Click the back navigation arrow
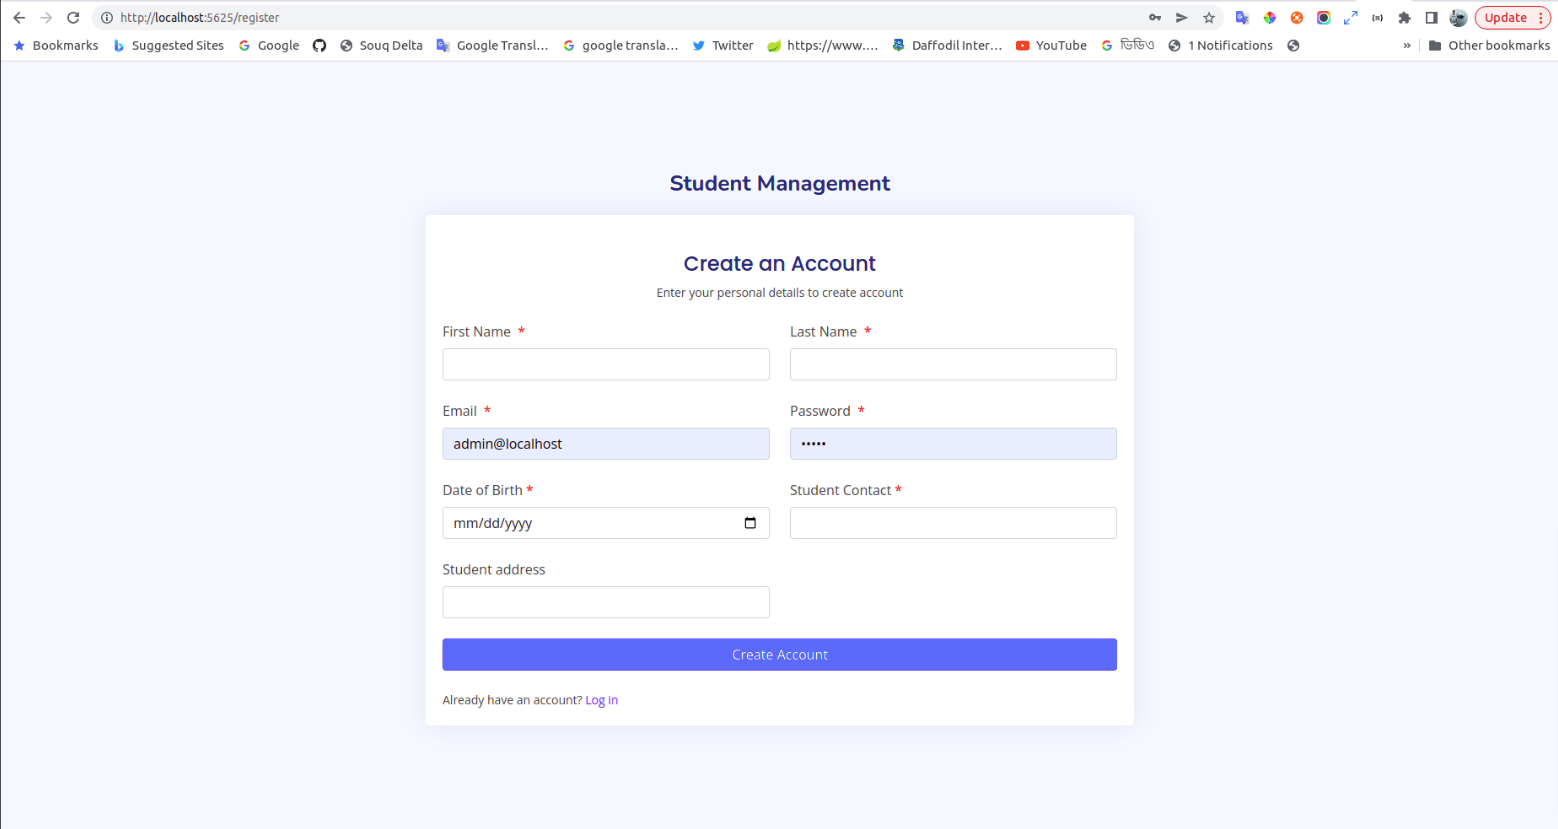Image resolution: width=1558 pixels, height=829 pixels. pyautogui.click(x=18, y=17)
